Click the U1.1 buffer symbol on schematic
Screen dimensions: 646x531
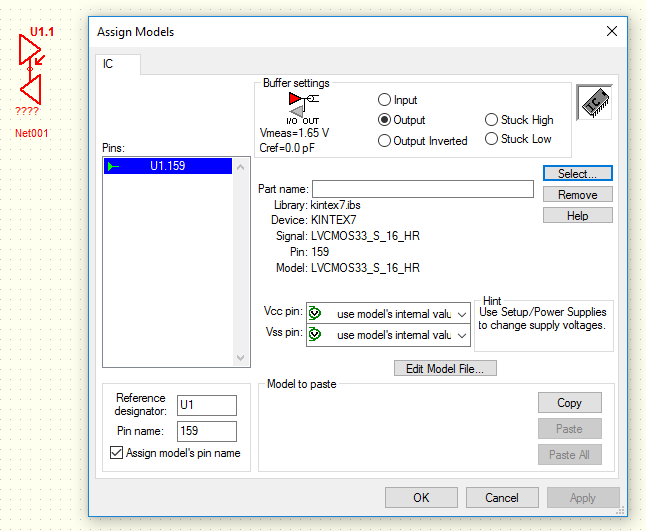(30, 70)
